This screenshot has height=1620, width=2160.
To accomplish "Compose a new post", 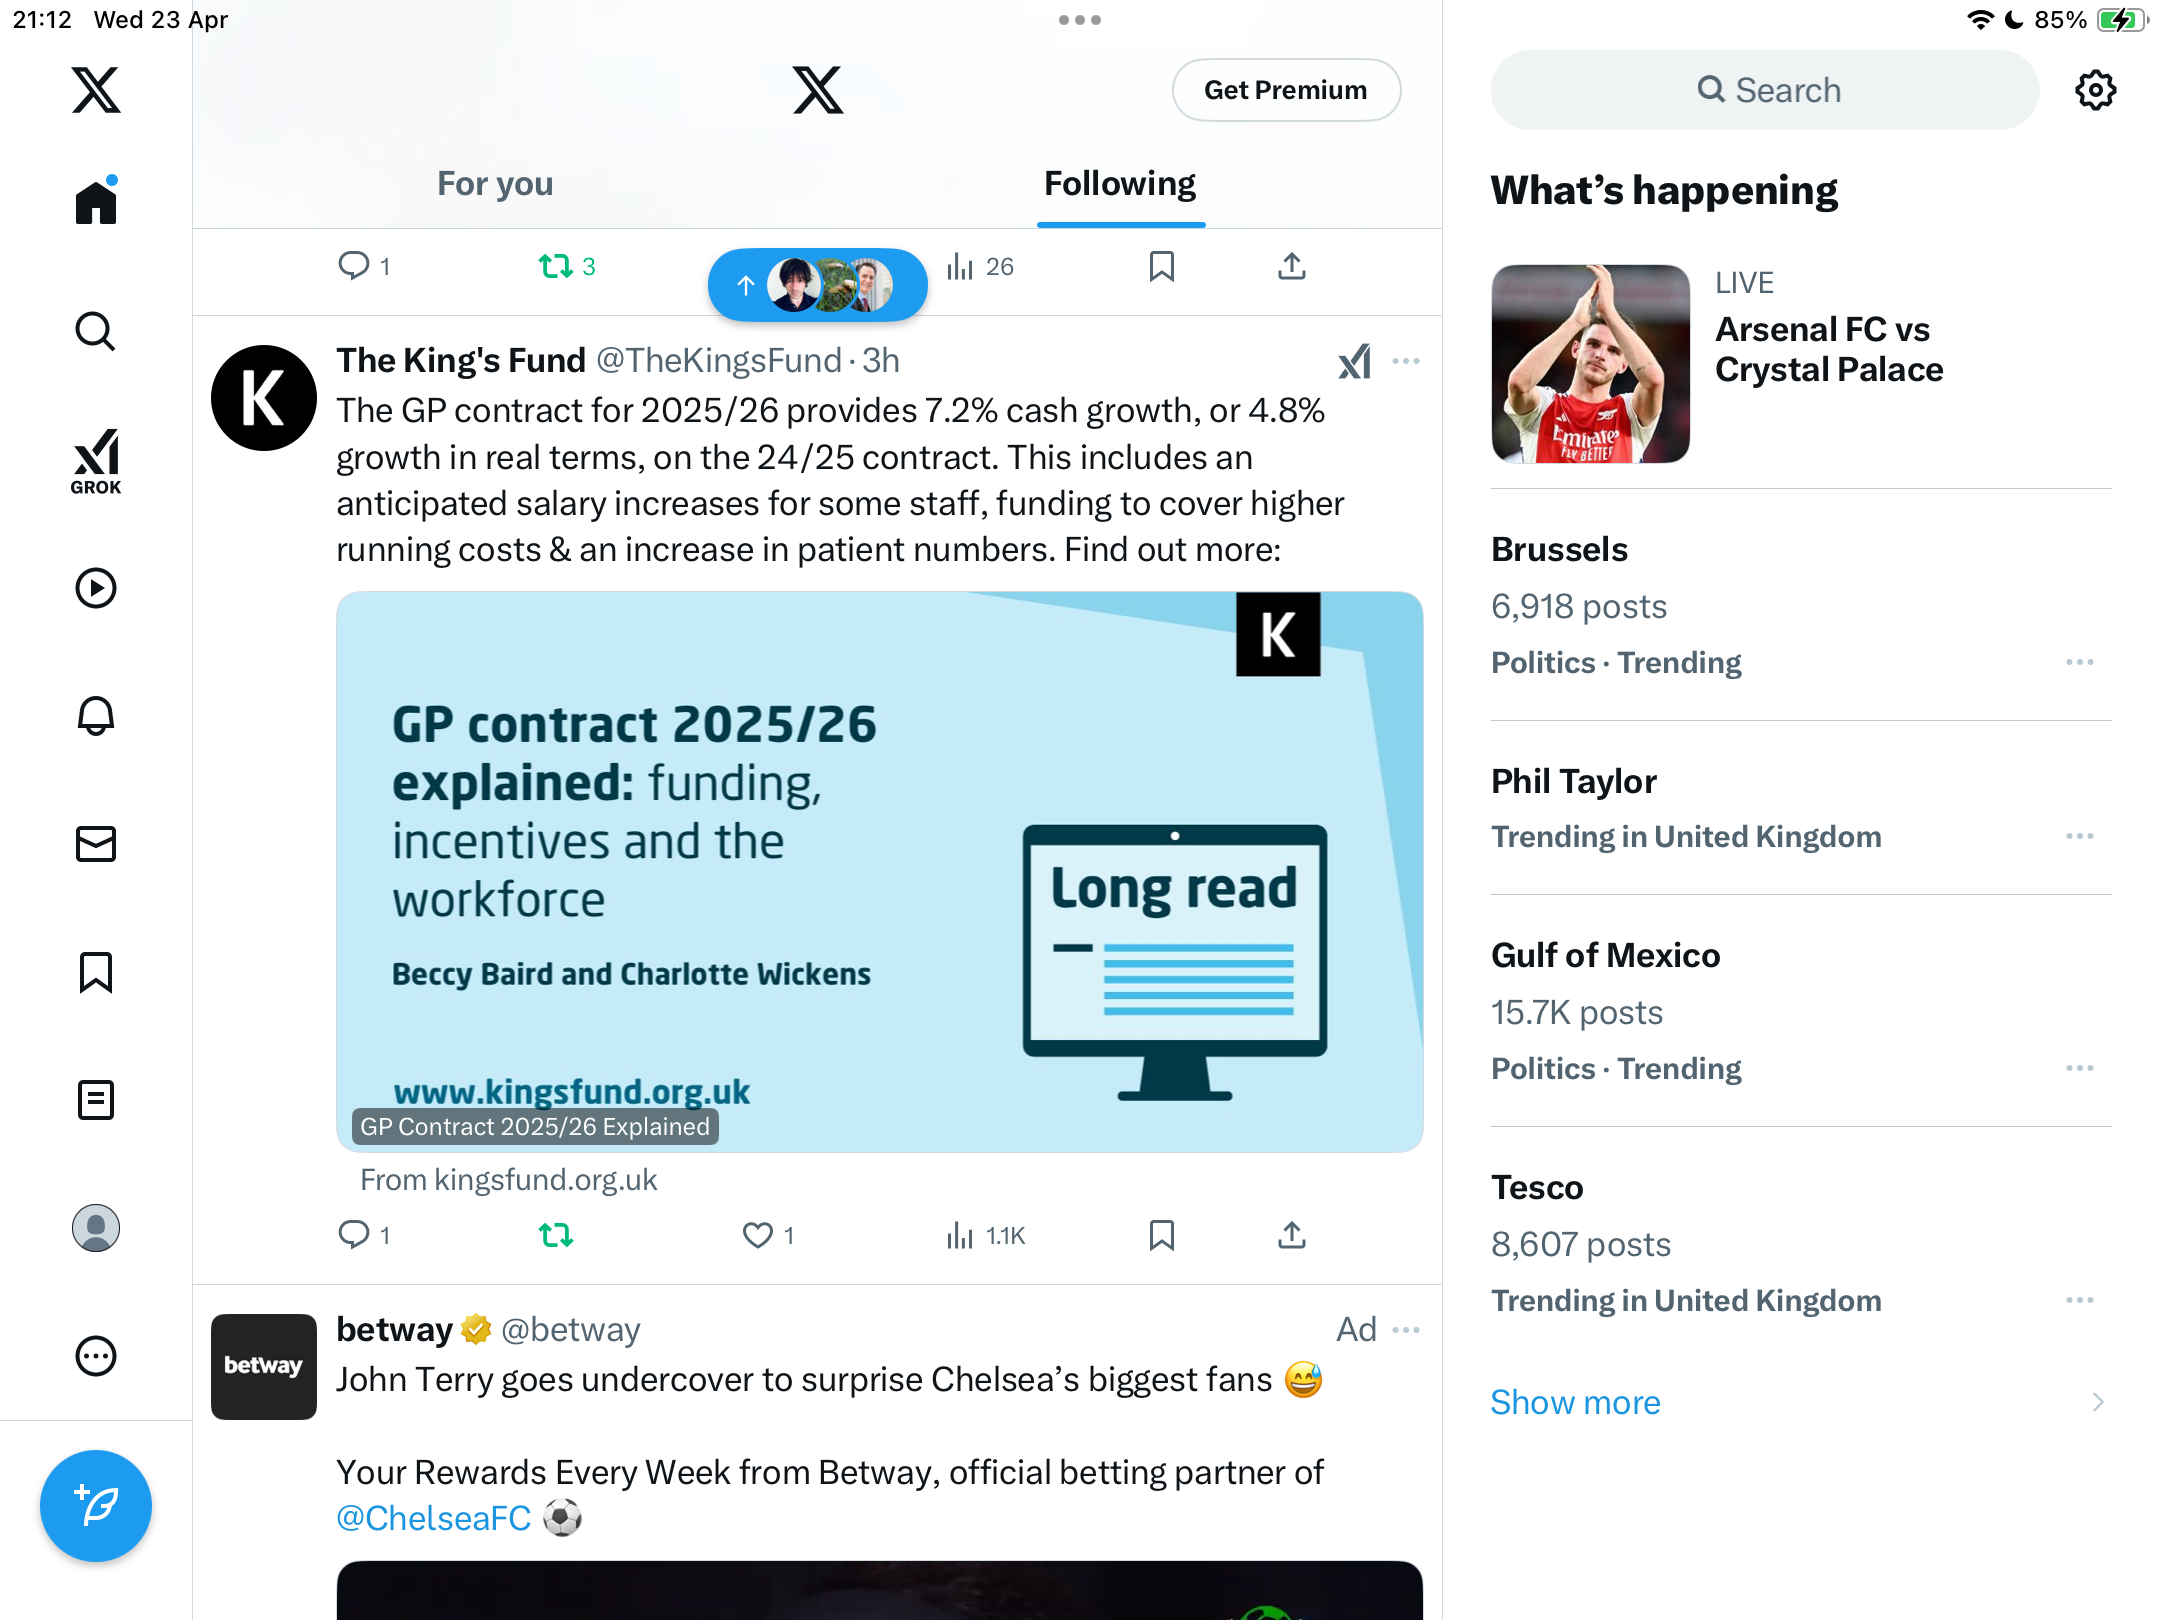I will pyautogui.click(x=96, y=1506).
